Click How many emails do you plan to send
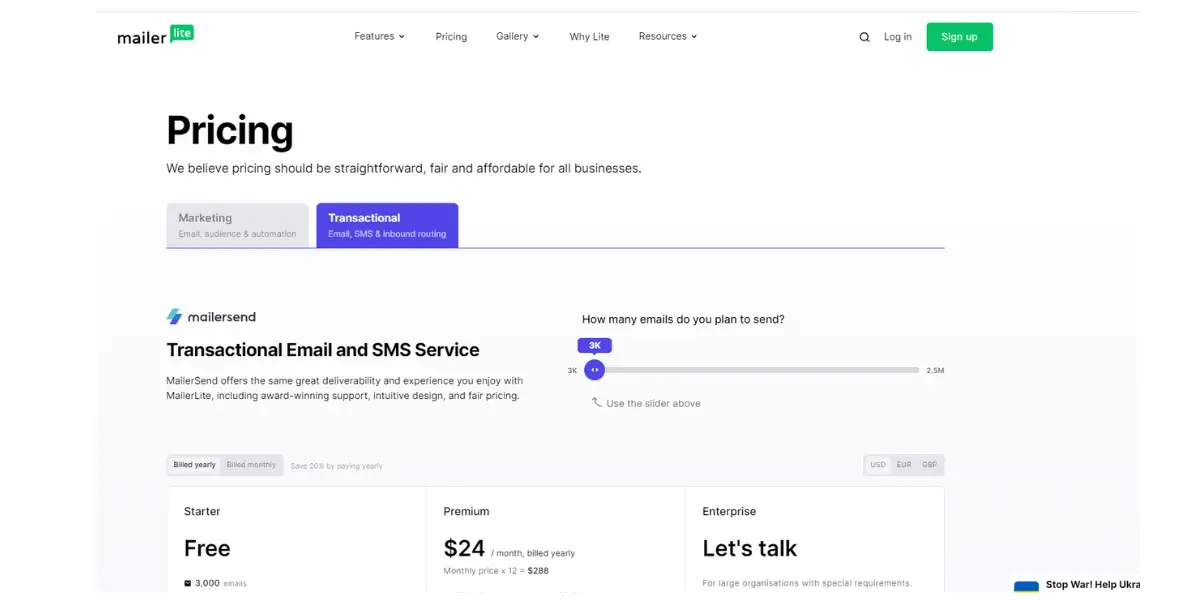The height and width of the screenshot is (600, 1200). click(683, 319)
